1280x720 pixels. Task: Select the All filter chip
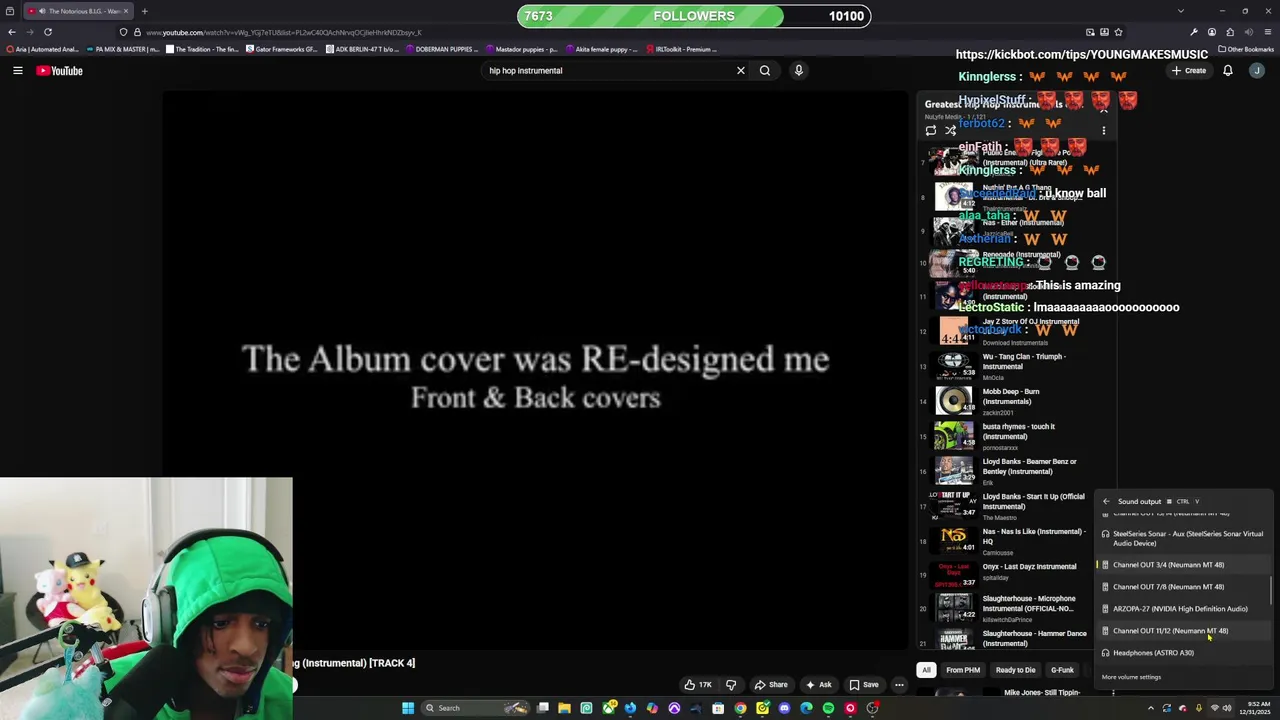coord(926,670)
